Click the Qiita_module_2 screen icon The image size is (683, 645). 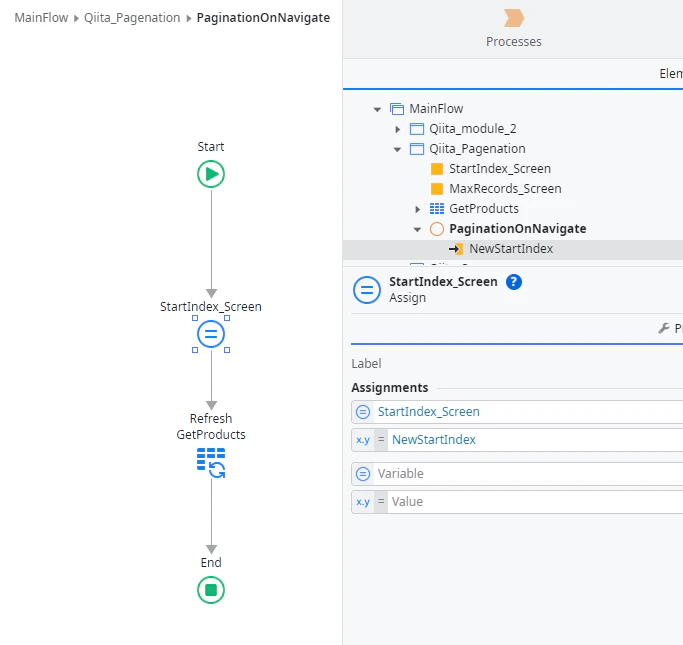pos(417,129)
